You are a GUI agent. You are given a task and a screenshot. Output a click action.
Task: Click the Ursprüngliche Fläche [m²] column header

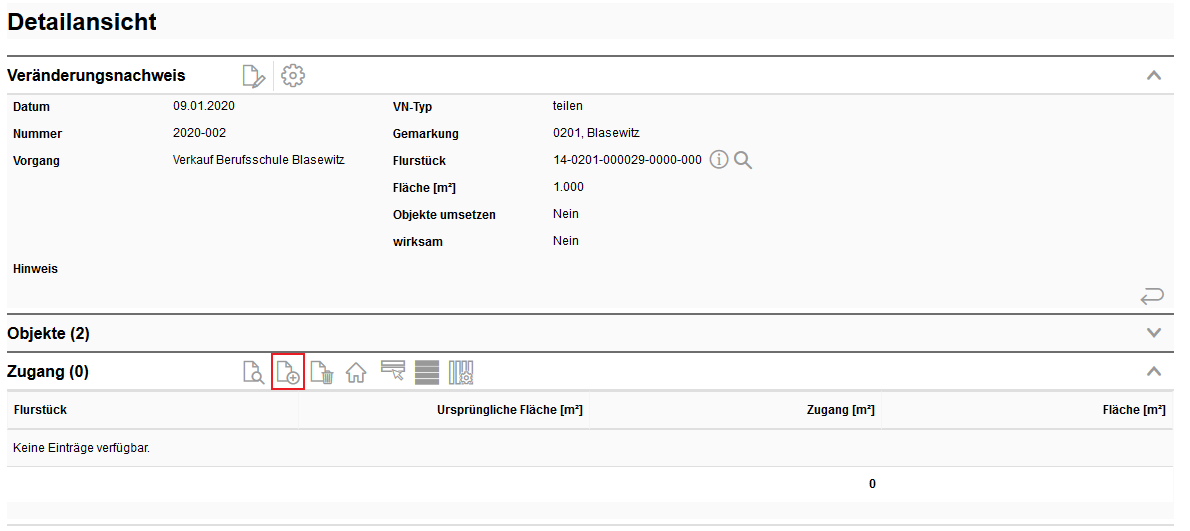tap(509, 410)
